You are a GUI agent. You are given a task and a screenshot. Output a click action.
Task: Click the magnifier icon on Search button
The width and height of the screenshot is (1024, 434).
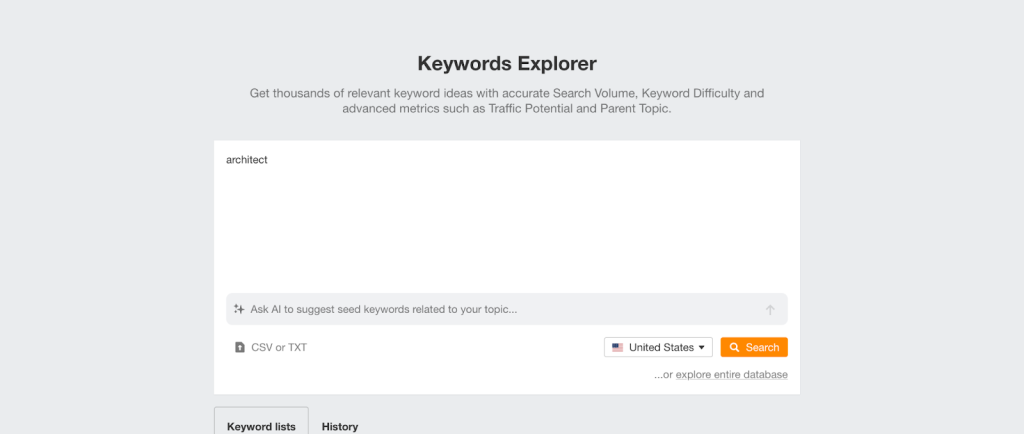(x=734, y=347)
